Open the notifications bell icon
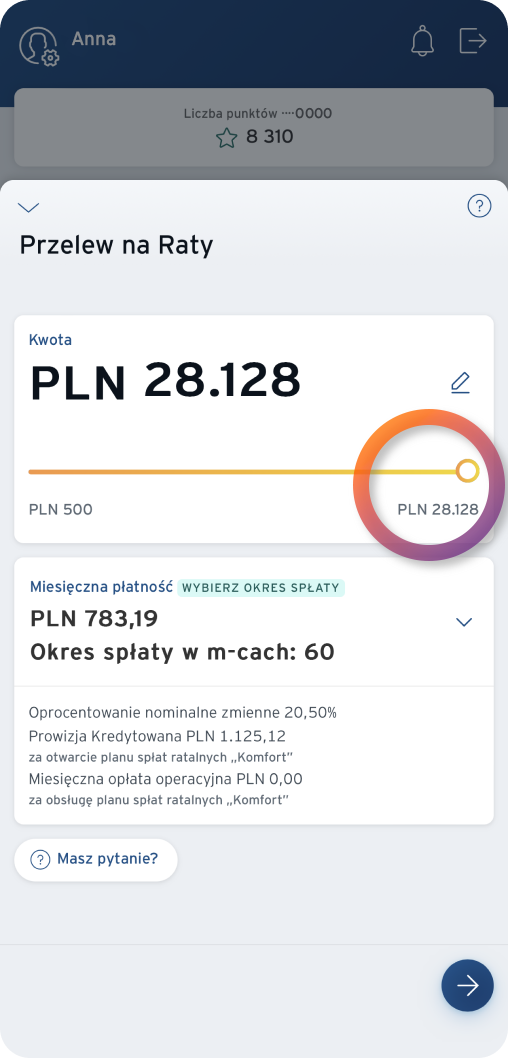Viewport: 508px width, 1058px height. pos(422,41)
